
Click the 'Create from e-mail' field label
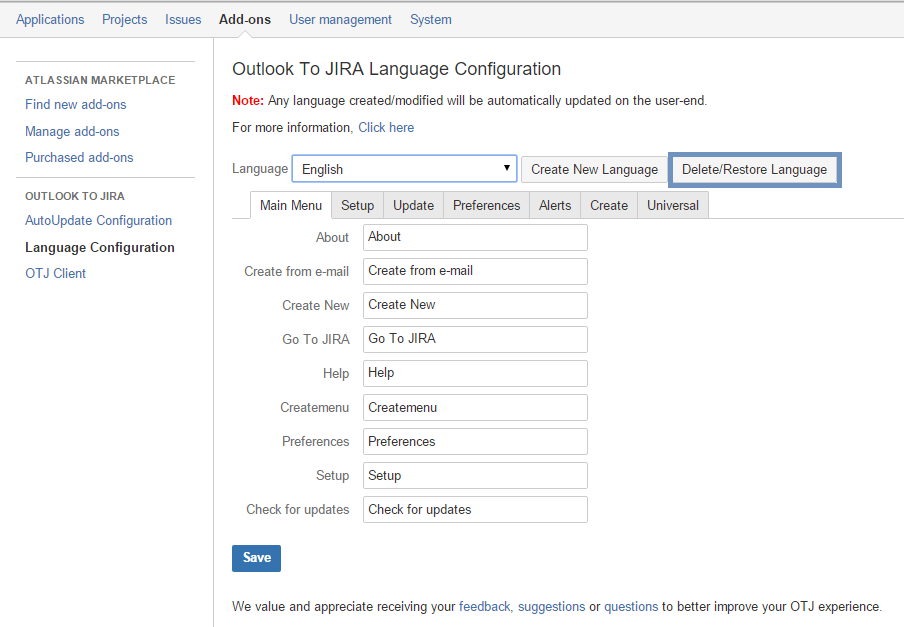point(297,271)
